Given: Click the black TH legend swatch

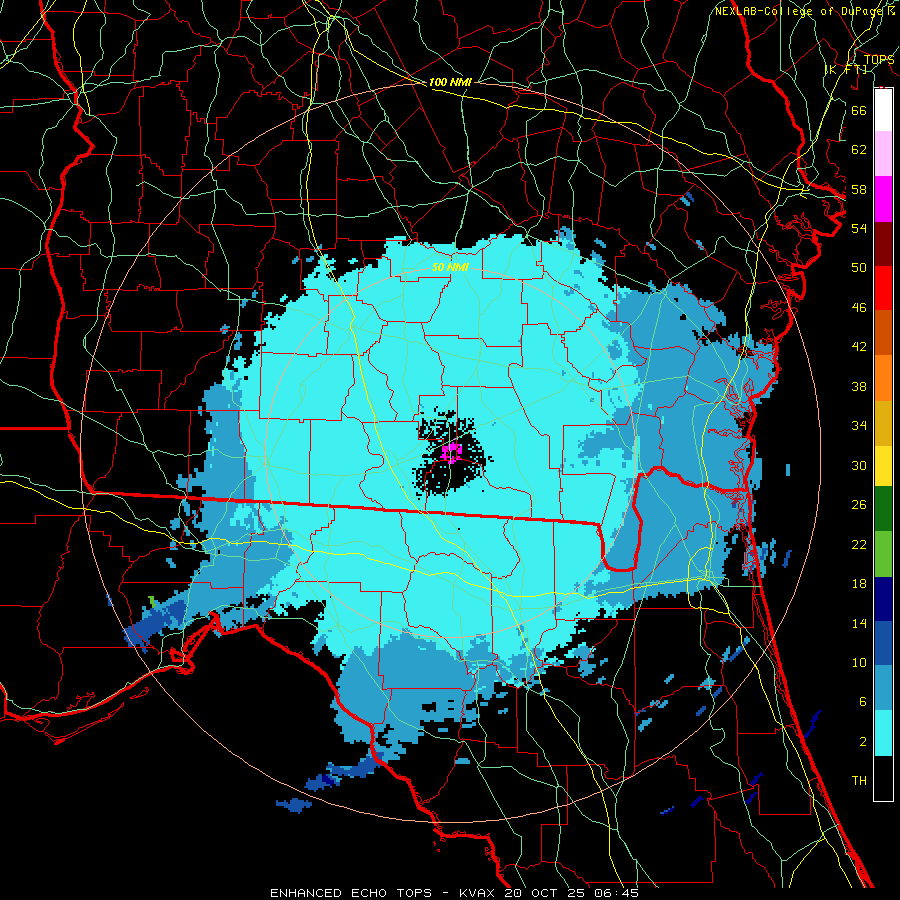Looking at the screenshot, I should 883,778.
